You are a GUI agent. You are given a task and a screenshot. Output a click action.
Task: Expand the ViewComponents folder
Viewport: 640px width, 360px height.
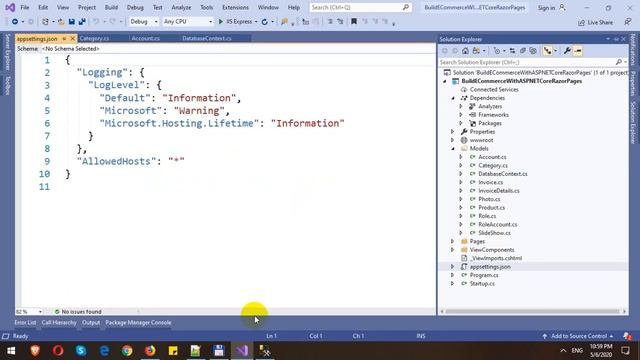point(452,250)
